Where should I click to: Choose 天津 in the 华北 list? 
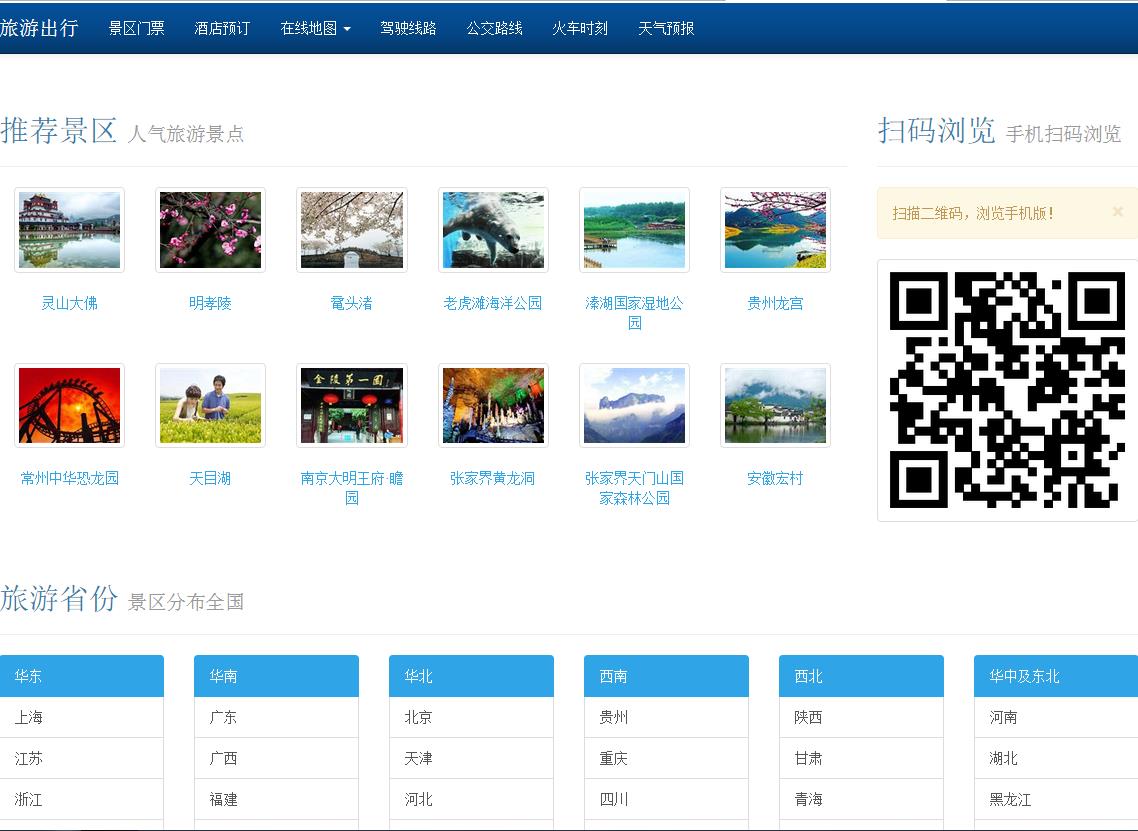point(472,758)
